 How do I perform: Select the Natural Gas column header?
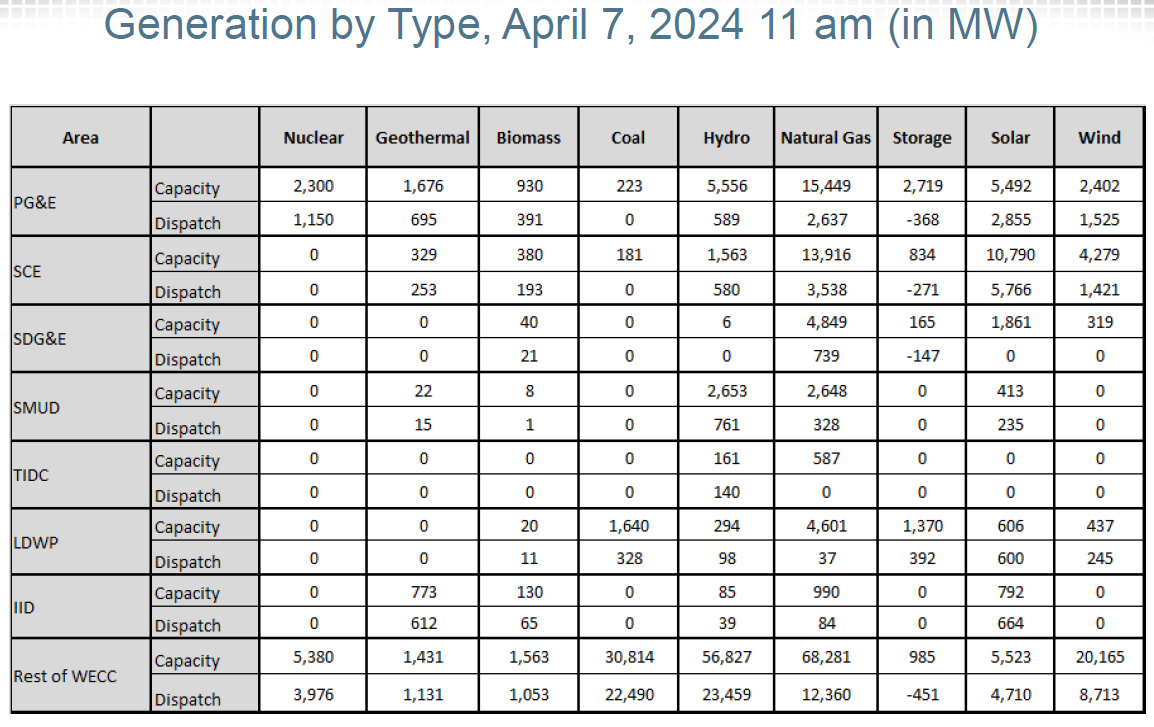coord(826,138)
